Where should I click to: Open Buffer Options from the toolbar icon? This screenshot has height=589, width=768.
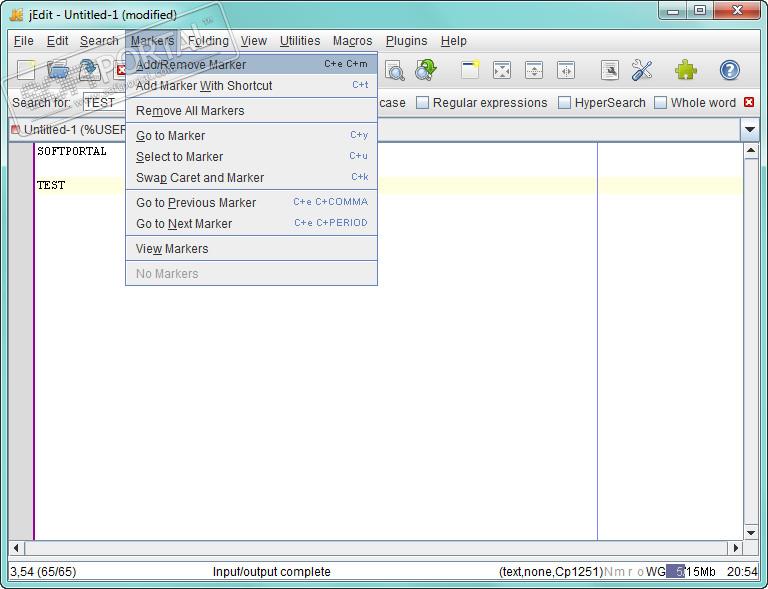[610, 70]
